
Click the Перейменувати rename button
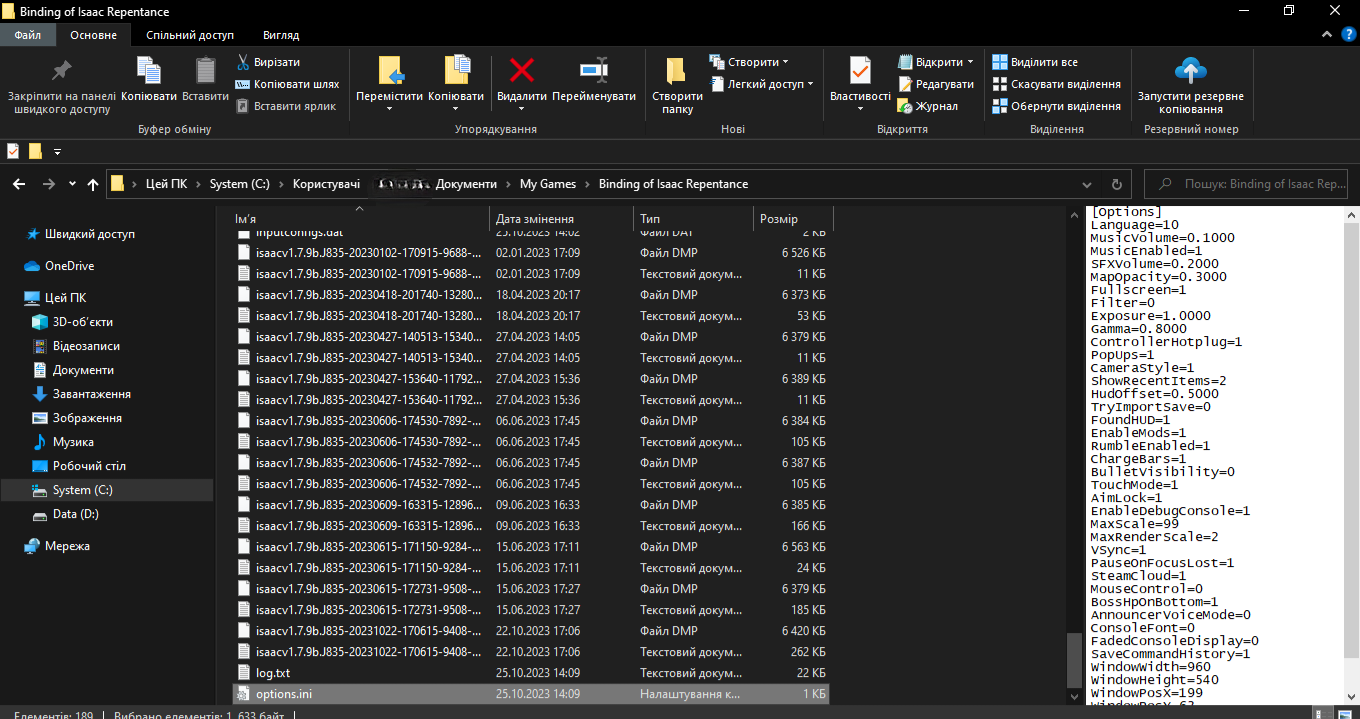click(594, 80)
